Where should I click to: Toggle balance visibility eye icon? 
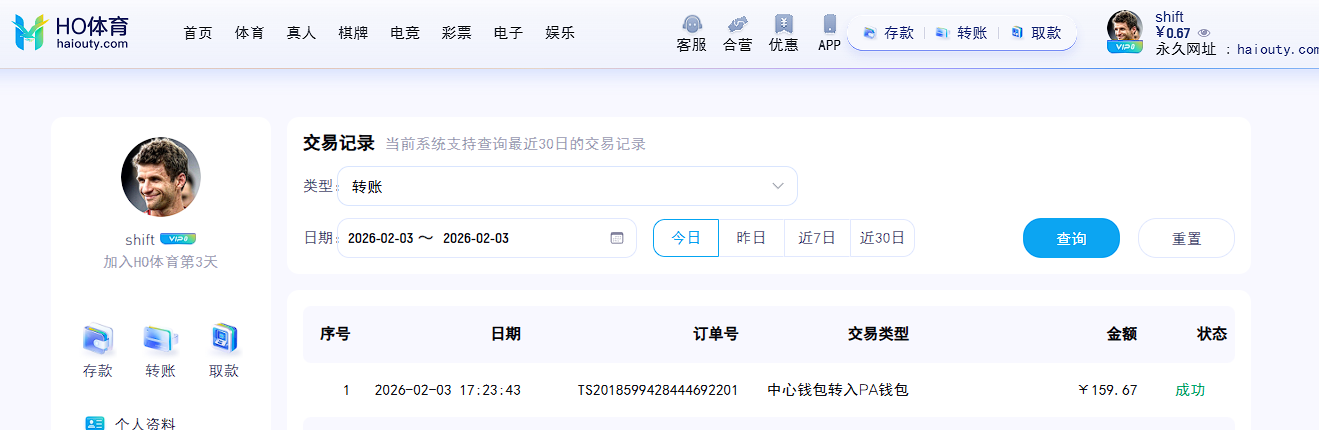click(1204, 33)
